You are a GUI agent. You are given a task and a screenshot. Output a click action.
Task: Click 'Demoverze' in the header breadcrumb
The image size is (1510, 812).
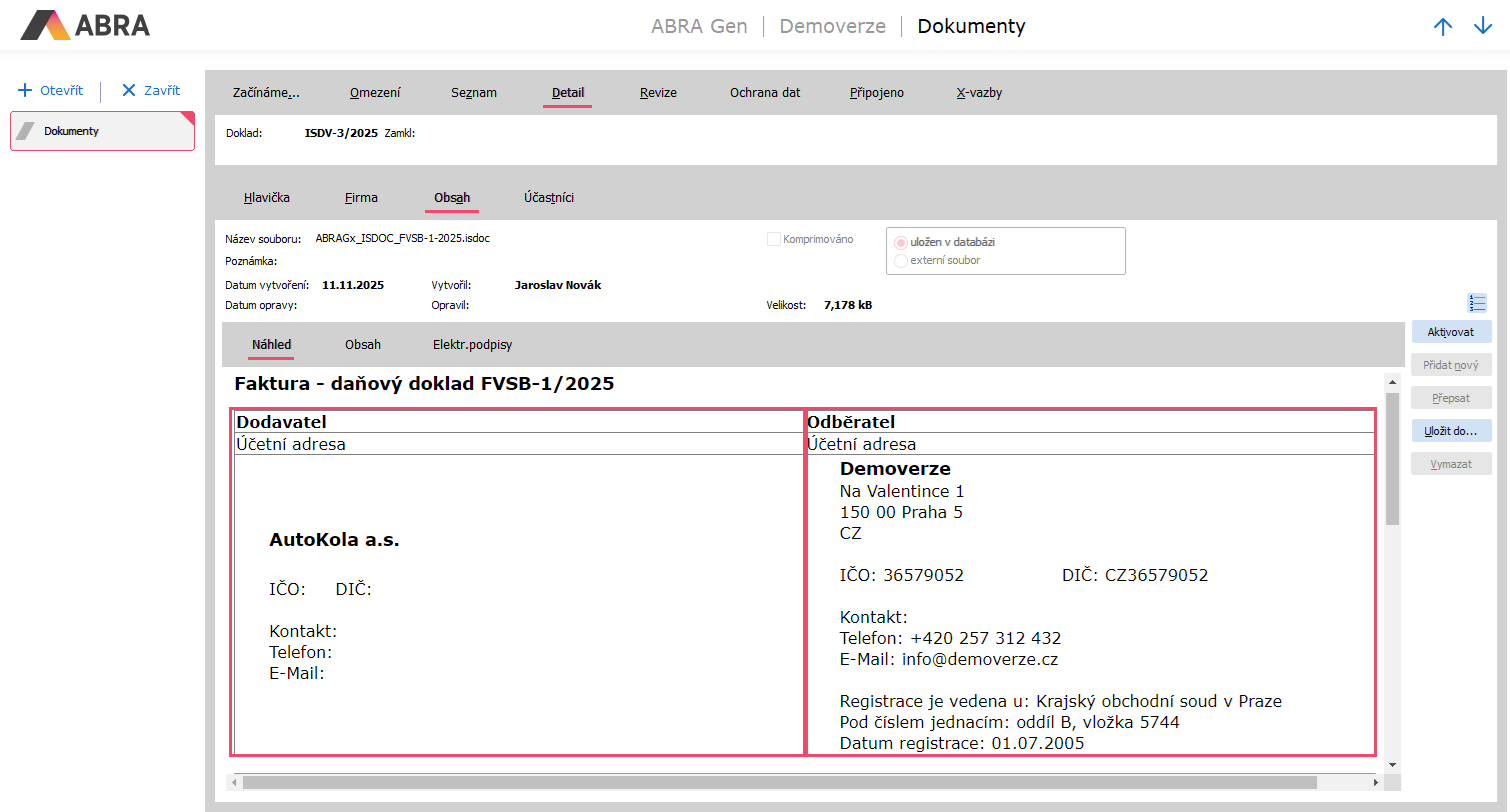point(832,26)
